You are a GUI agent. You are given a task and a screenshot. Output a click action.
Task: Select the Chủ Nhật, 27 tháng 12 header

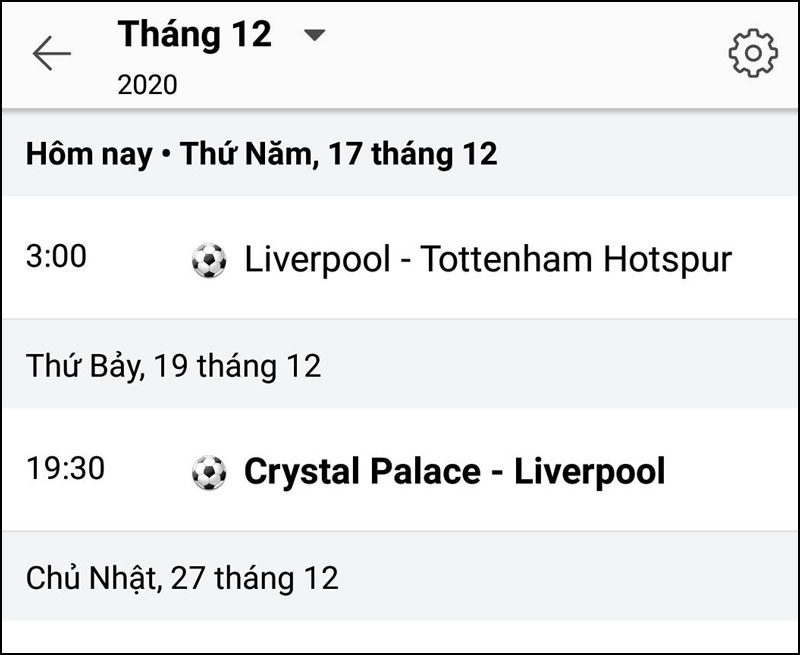point(182,577)
